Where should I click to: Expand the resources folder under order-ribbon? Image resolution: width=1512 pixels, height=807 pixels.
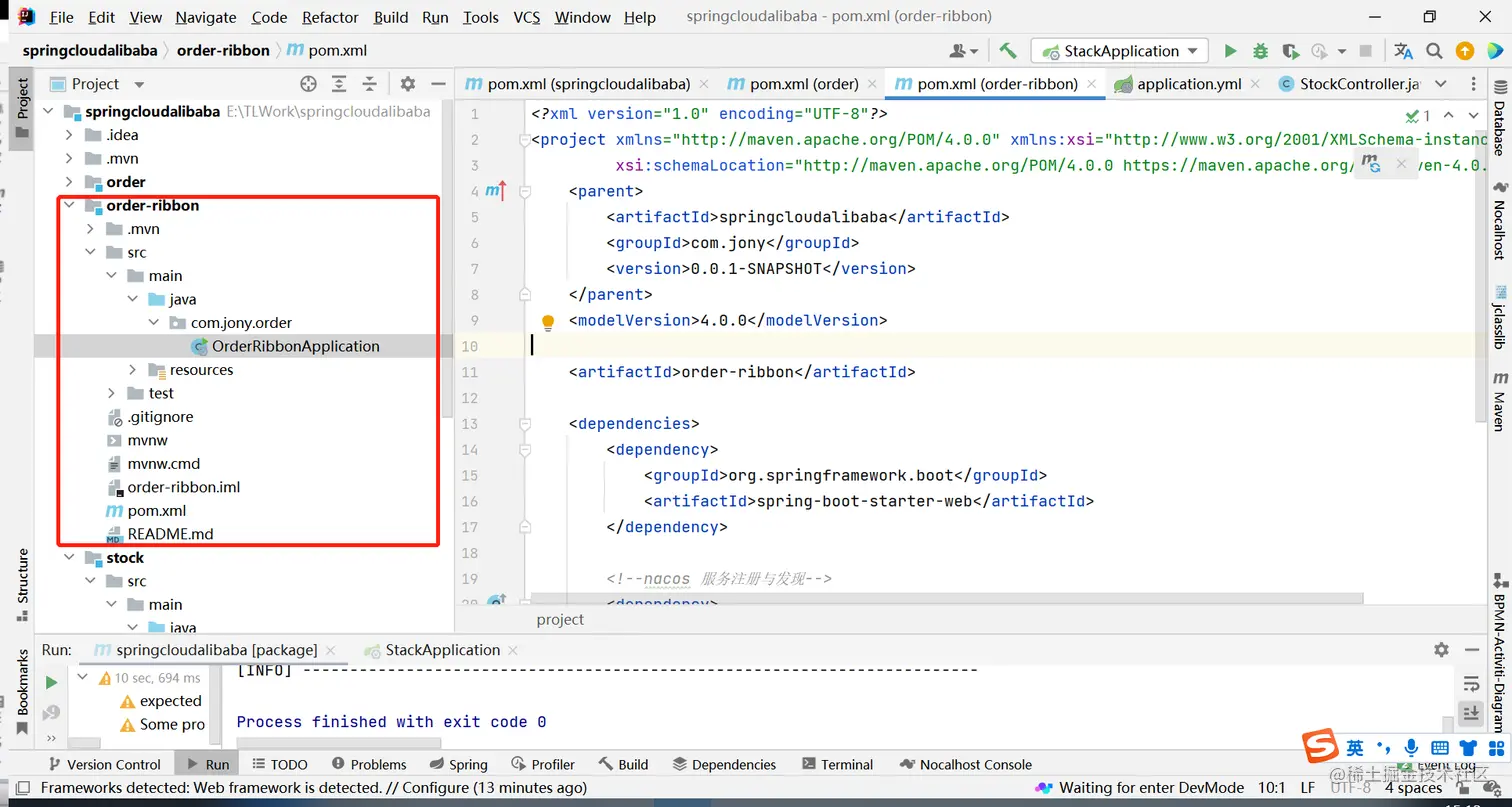tap(132, 370)
